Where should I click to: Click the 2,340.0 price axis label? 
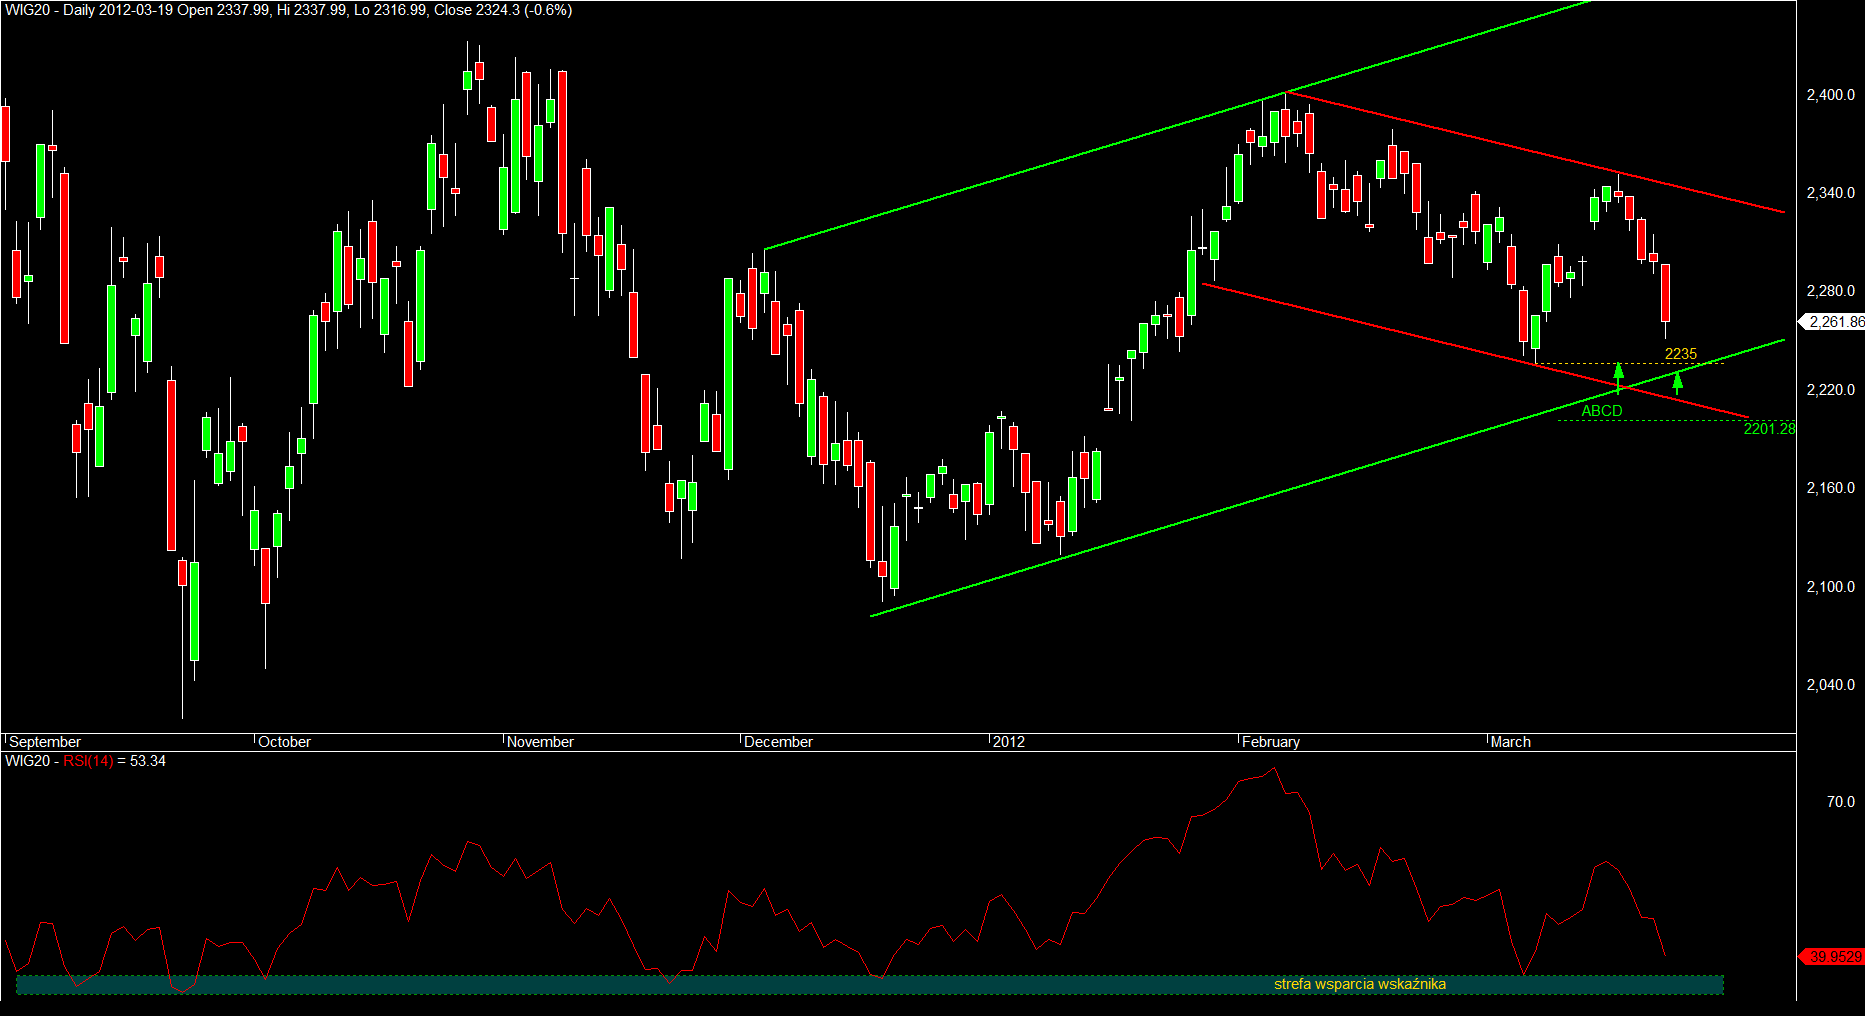click(x=1830, y=193)
